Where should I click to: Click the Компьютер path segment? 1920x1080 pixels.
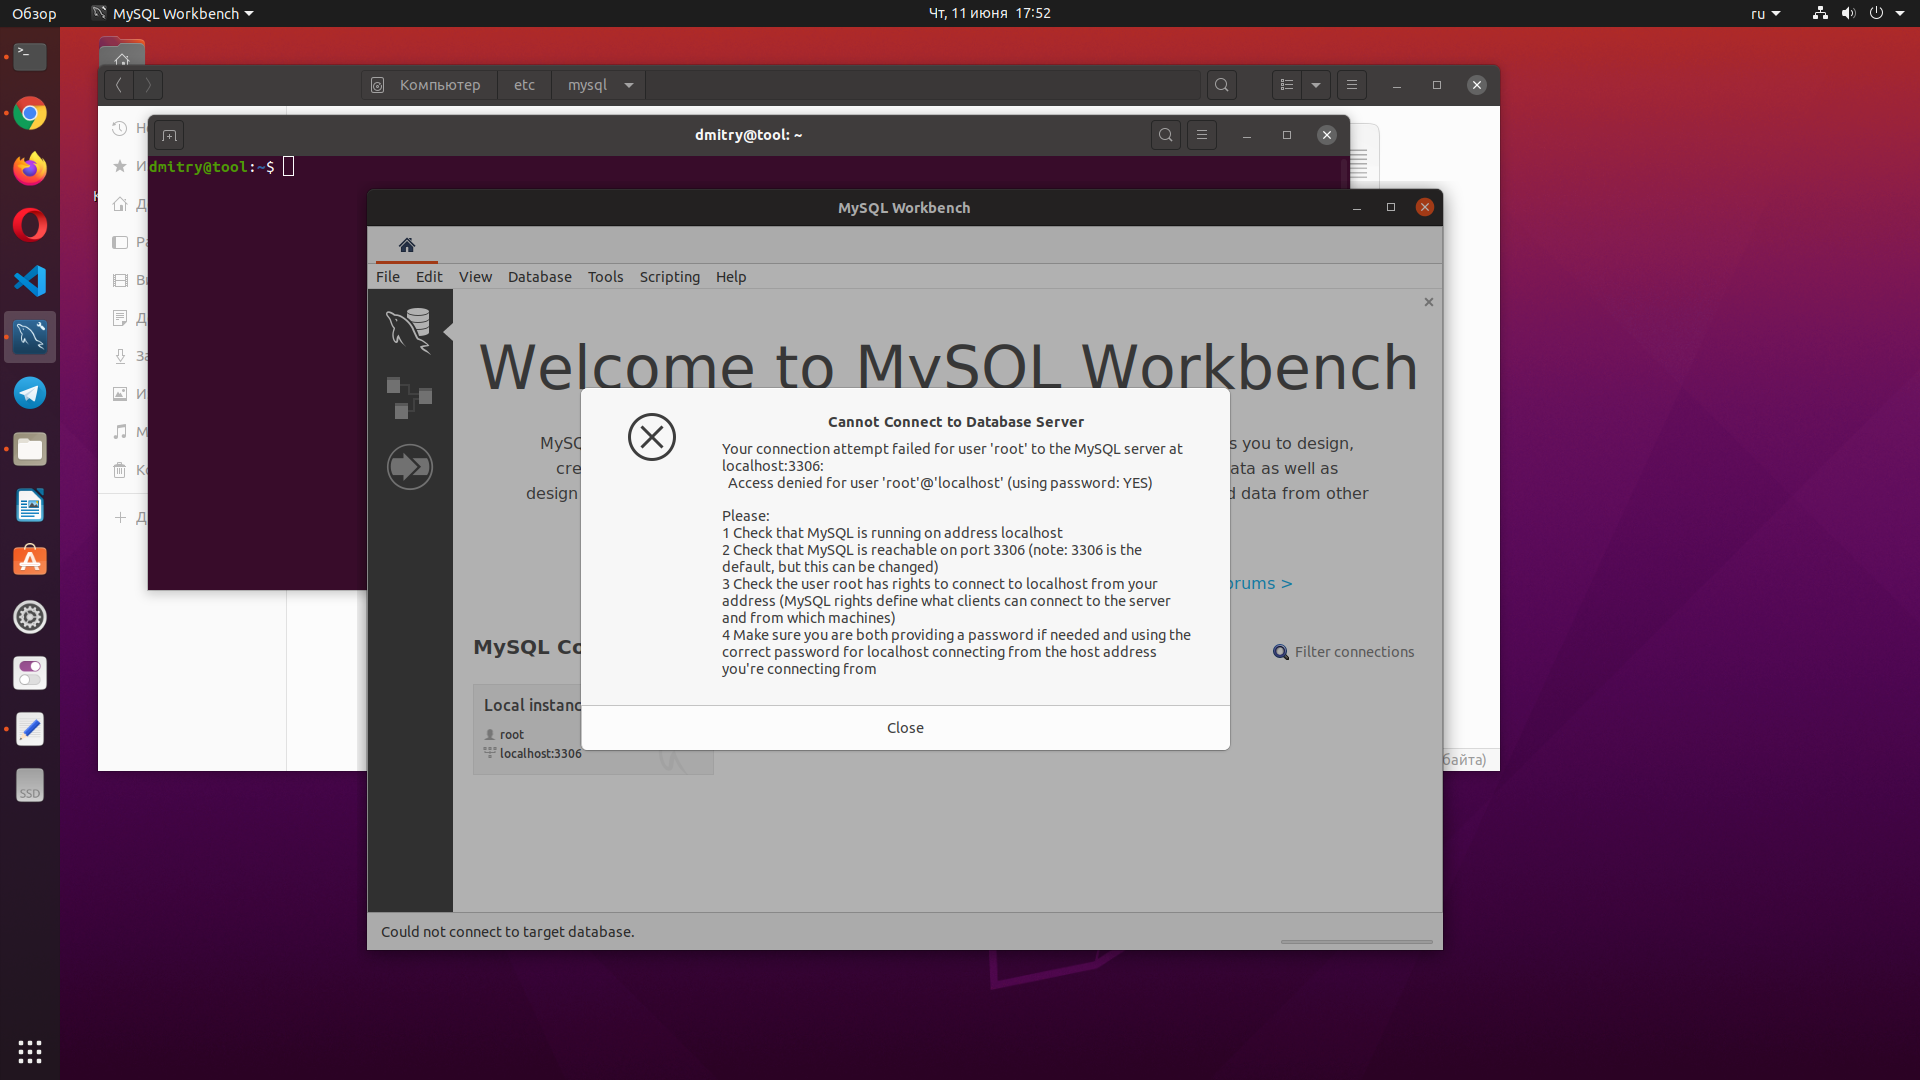coord(427,85)
